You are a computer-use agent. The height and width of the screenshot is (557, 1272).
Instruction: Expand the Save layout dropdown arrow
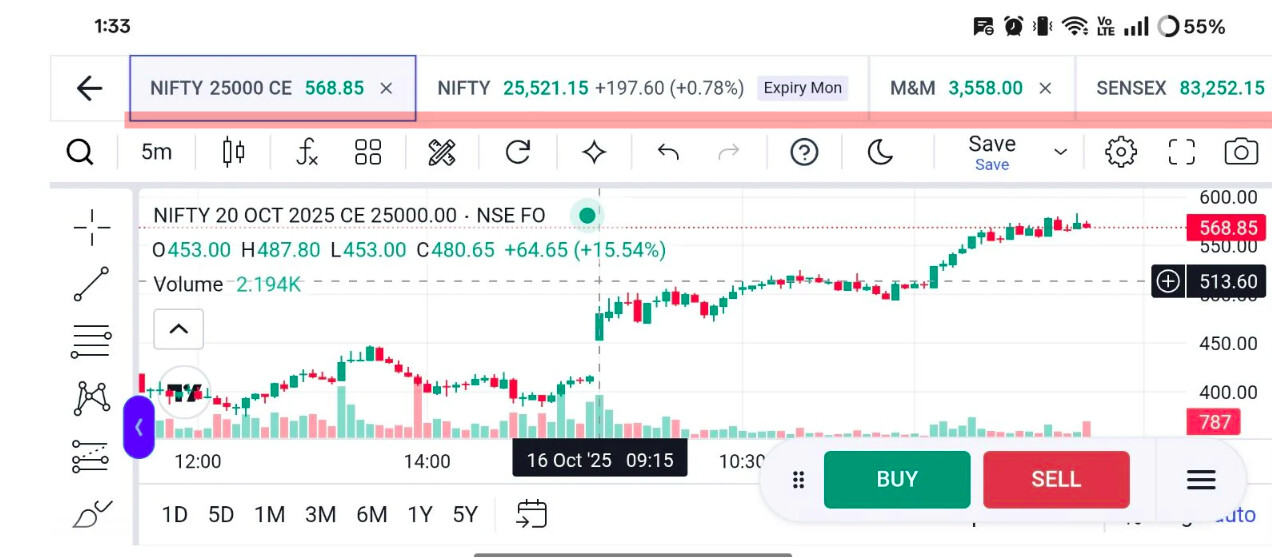point(1060,152)
